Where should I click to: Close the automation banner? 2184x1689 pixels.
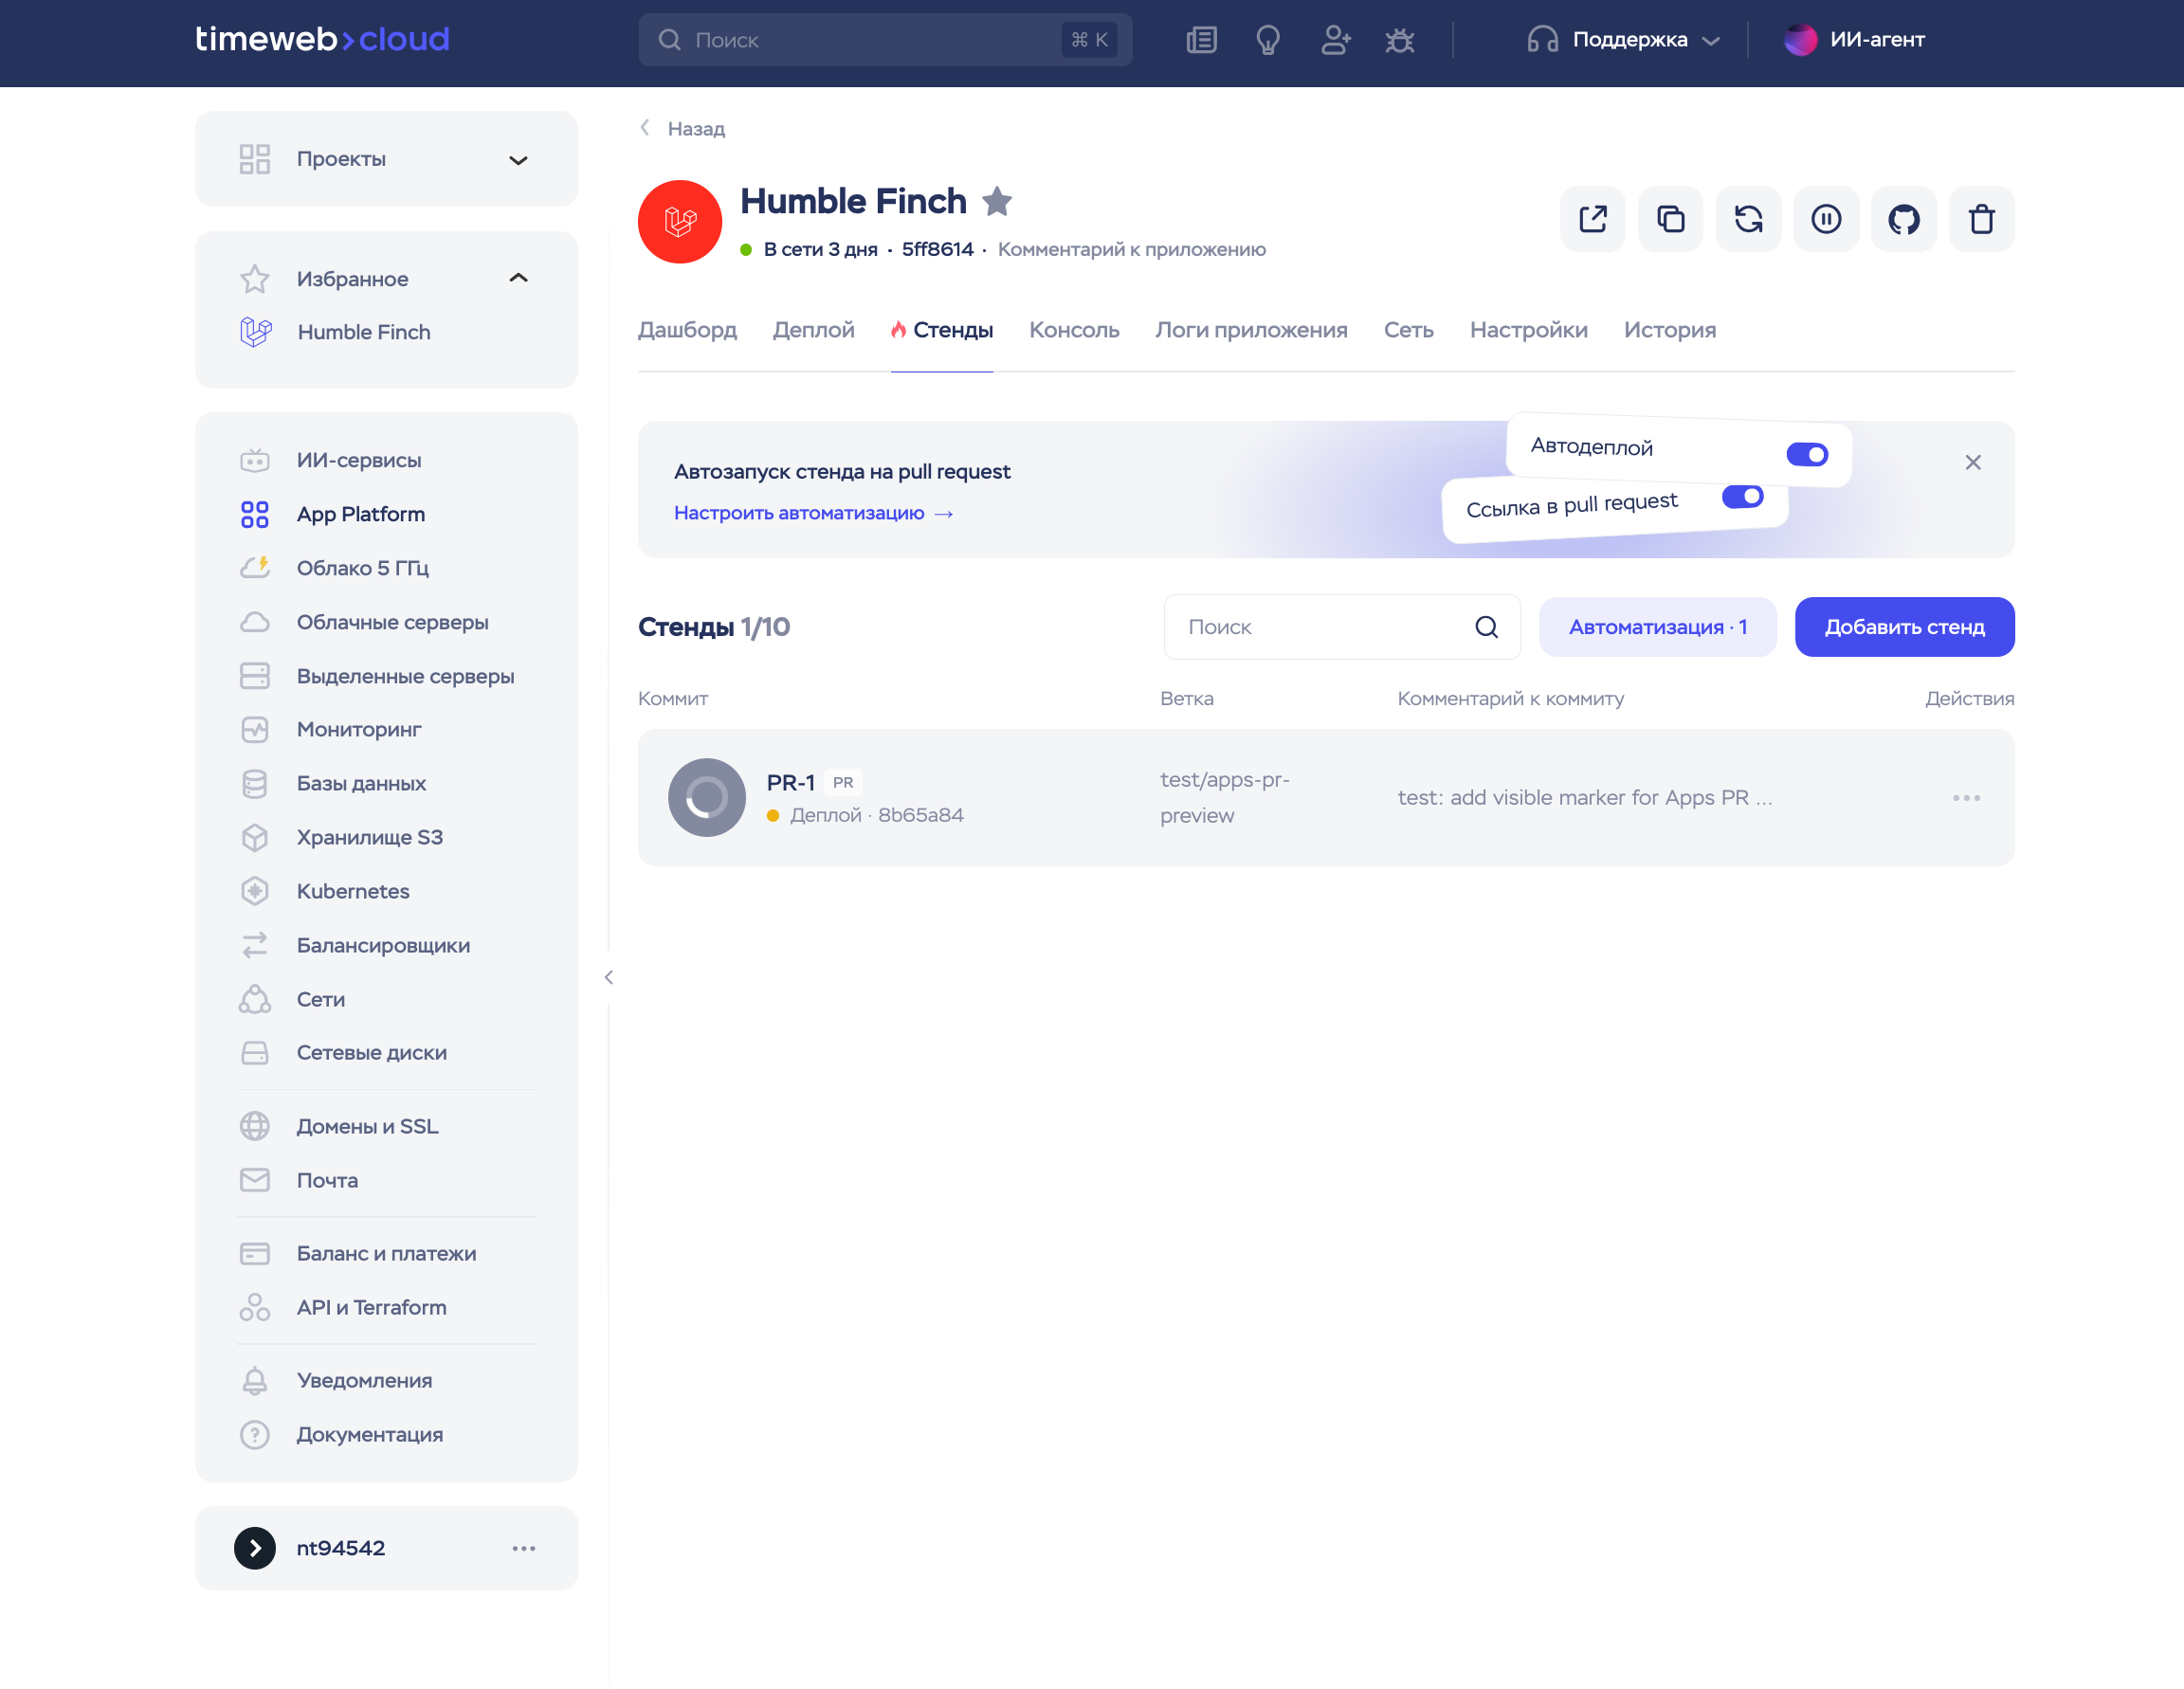(x=1972, y=462)
